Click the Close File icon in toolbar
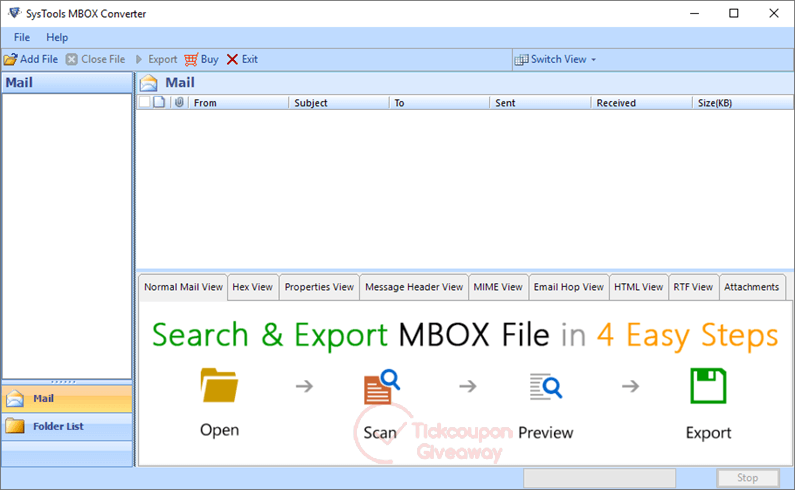This screenshot has height=490, width=795. coord(71,59)
